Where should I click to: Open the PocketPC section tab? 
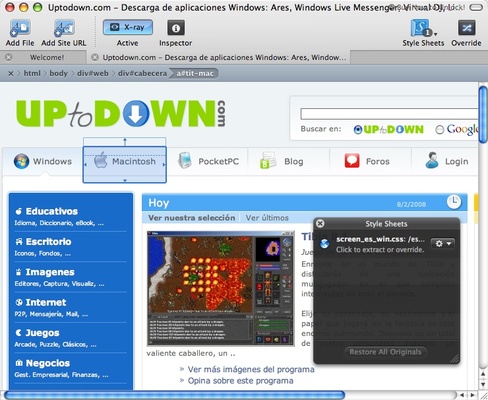208,162
